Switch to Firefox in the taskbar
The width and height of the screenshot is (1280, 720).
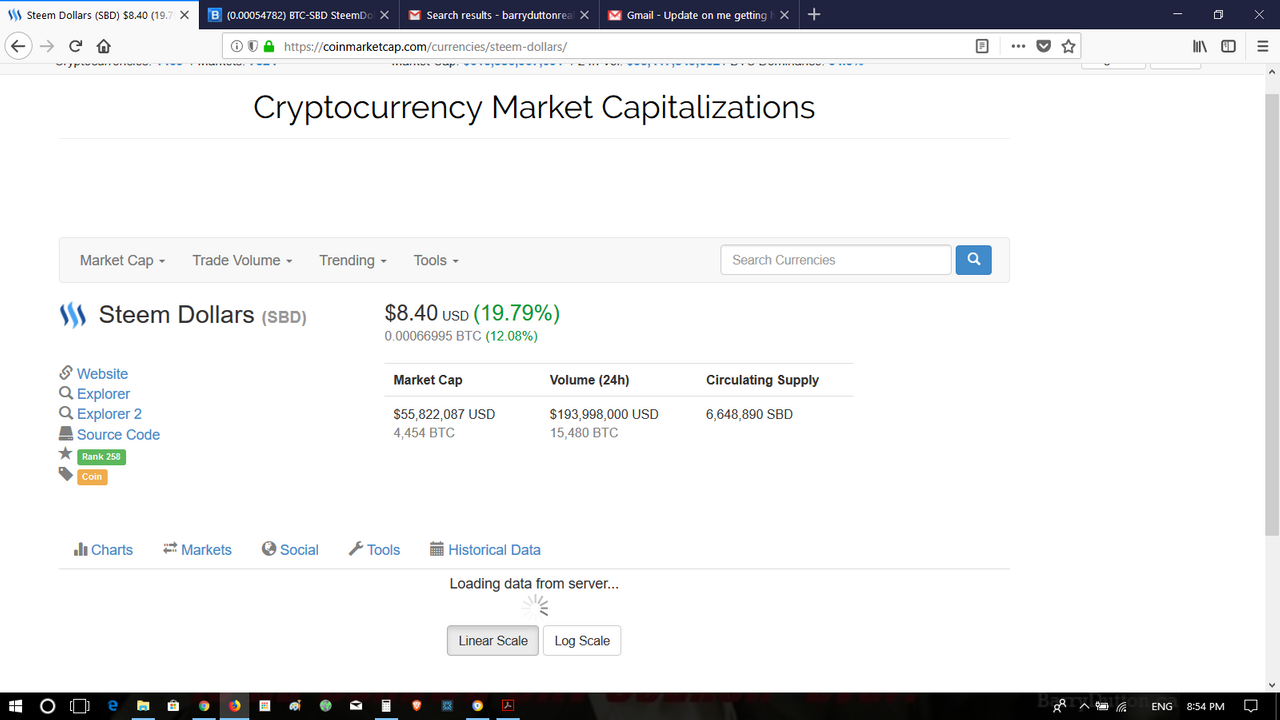(x=234, y=706)
